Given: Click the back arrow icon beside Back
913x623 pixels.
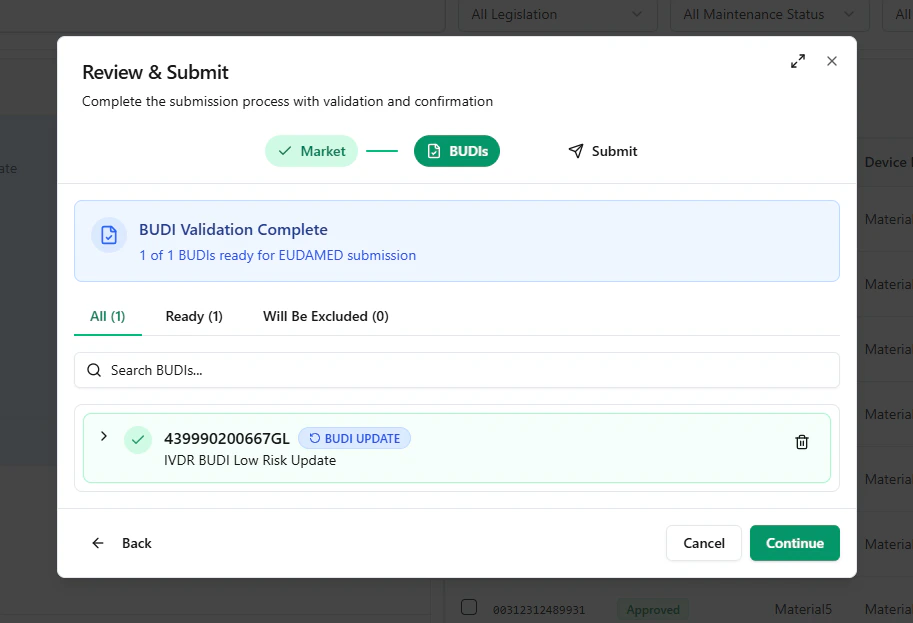Looking at the screenshot, I should [97, 543].
